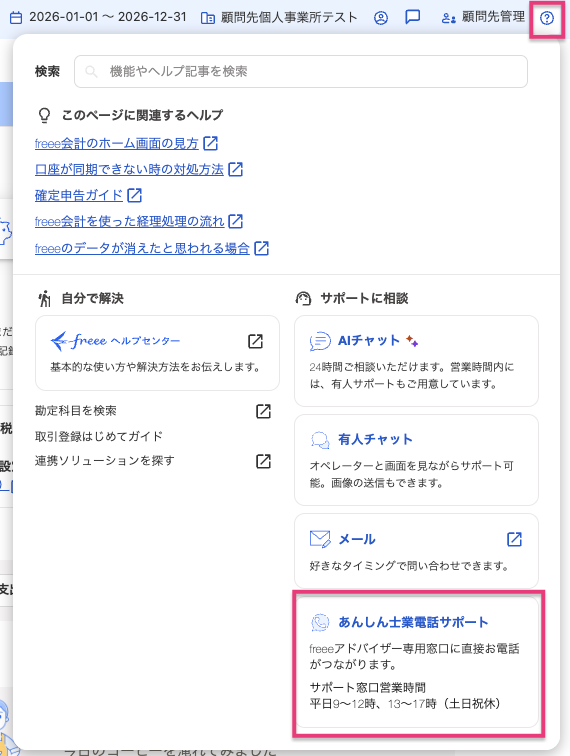Open link freee会計を使った経理処理の流れ

point(130,221)
